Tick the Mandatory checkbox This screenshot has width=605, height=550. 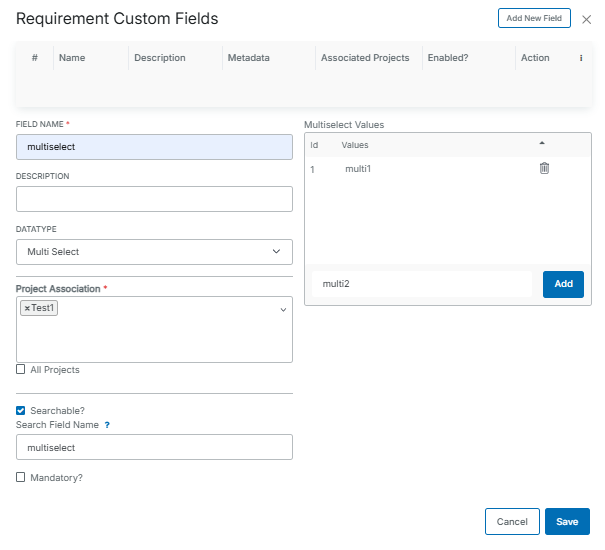tap(21, 478)
